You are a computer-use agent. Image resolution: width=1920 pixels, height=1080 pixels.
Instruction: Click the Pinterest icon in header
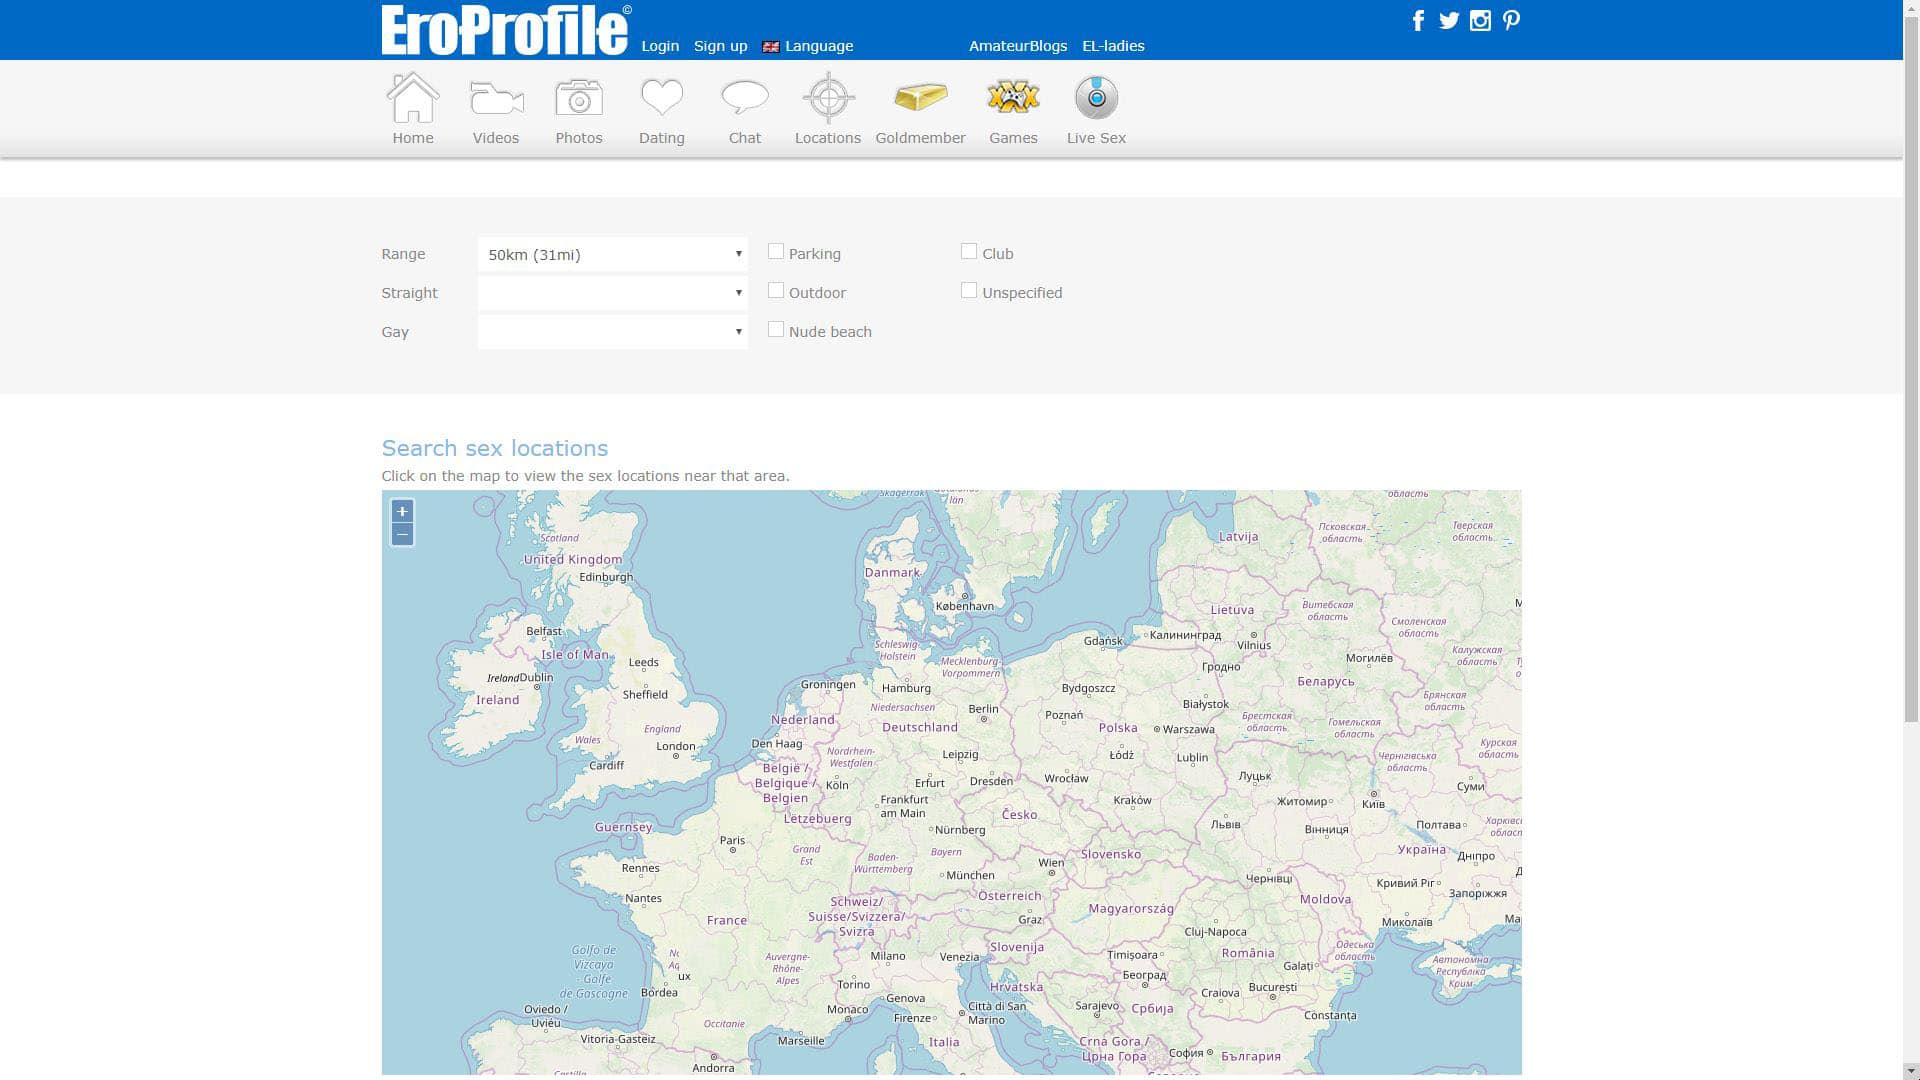pyautogui.click(x=1511, y=21)
